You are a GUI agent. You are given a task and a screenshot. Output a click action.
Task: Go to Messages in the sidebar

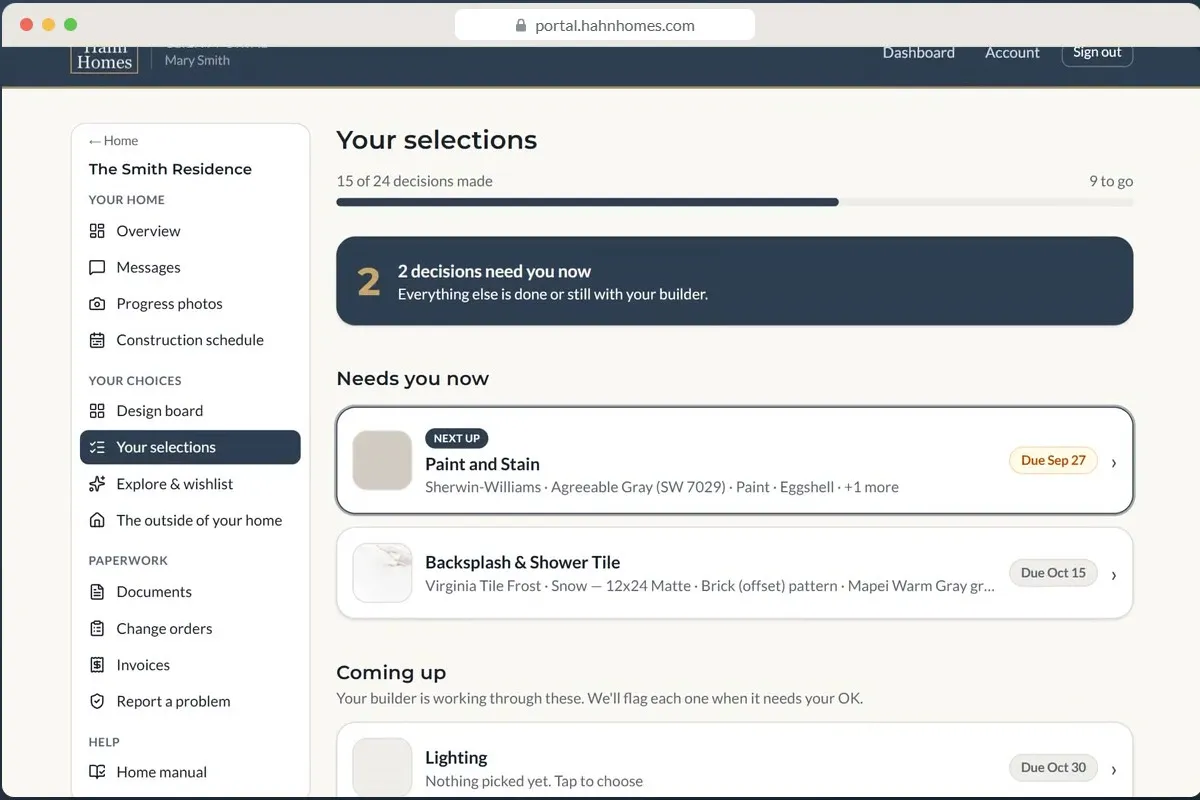190,268
